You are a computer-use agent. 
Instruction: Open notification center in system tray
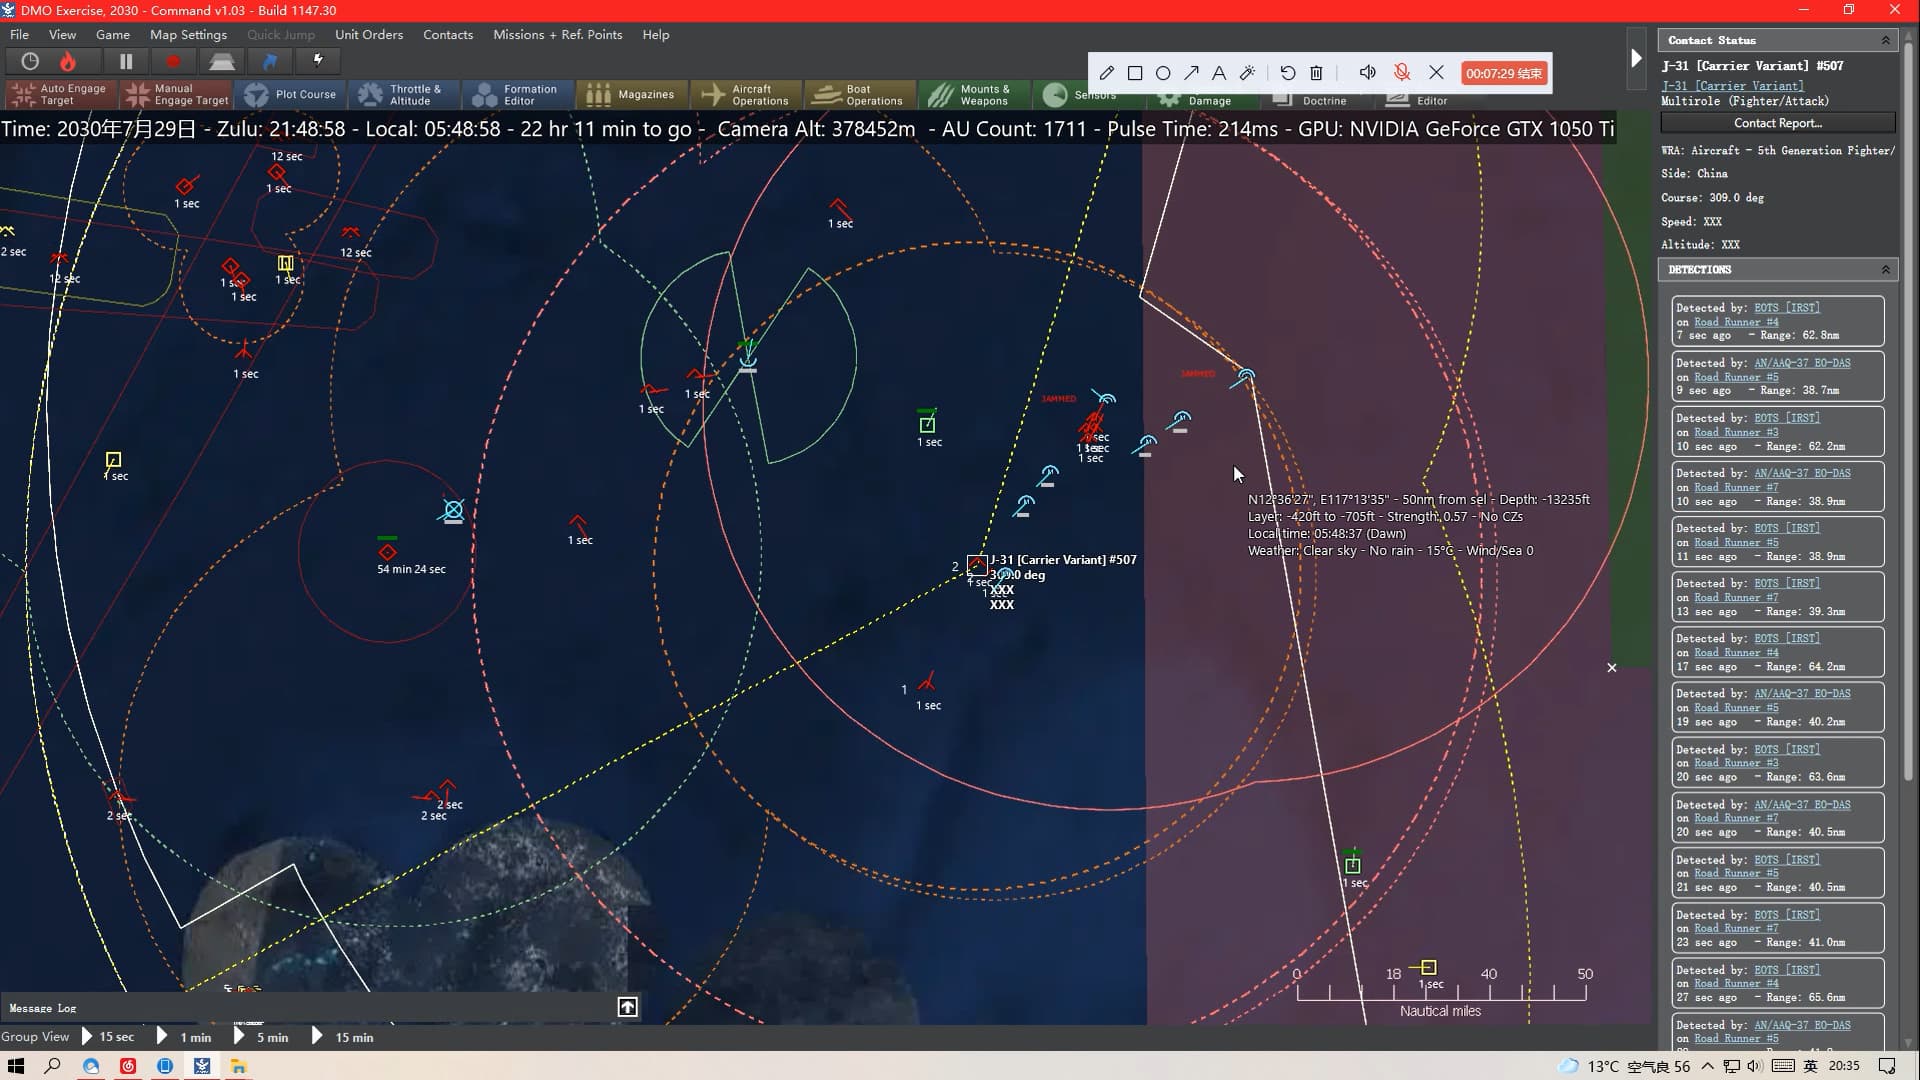tap(1887, 1066)
